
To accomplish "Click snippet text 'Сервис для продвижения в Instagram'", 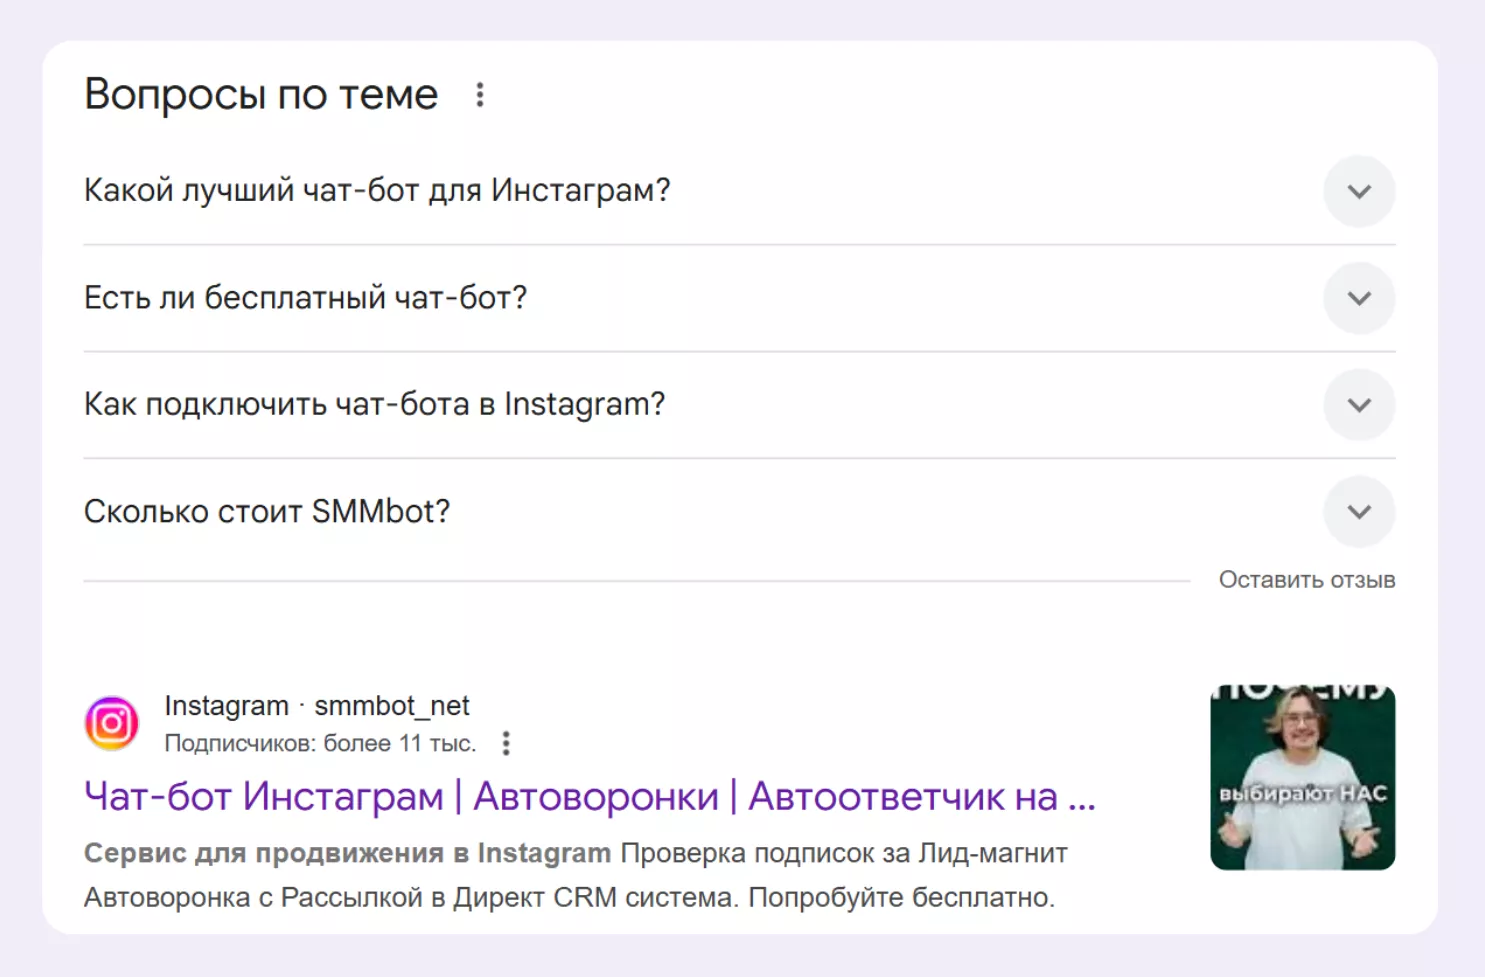I will point(347,853).
